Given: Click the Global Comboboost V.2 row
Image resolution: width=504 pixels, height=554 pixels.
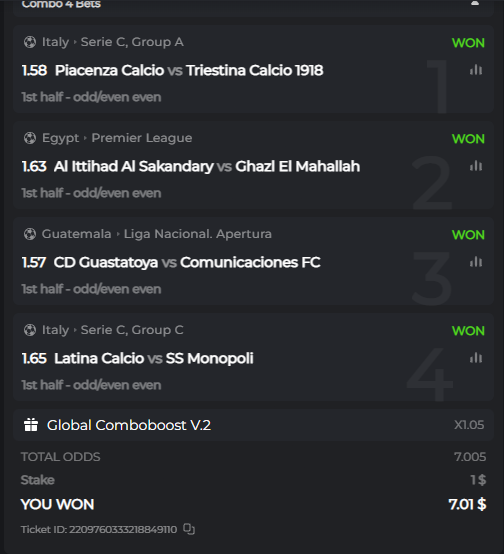Looking at the screenshot, I should coord(253,425).
